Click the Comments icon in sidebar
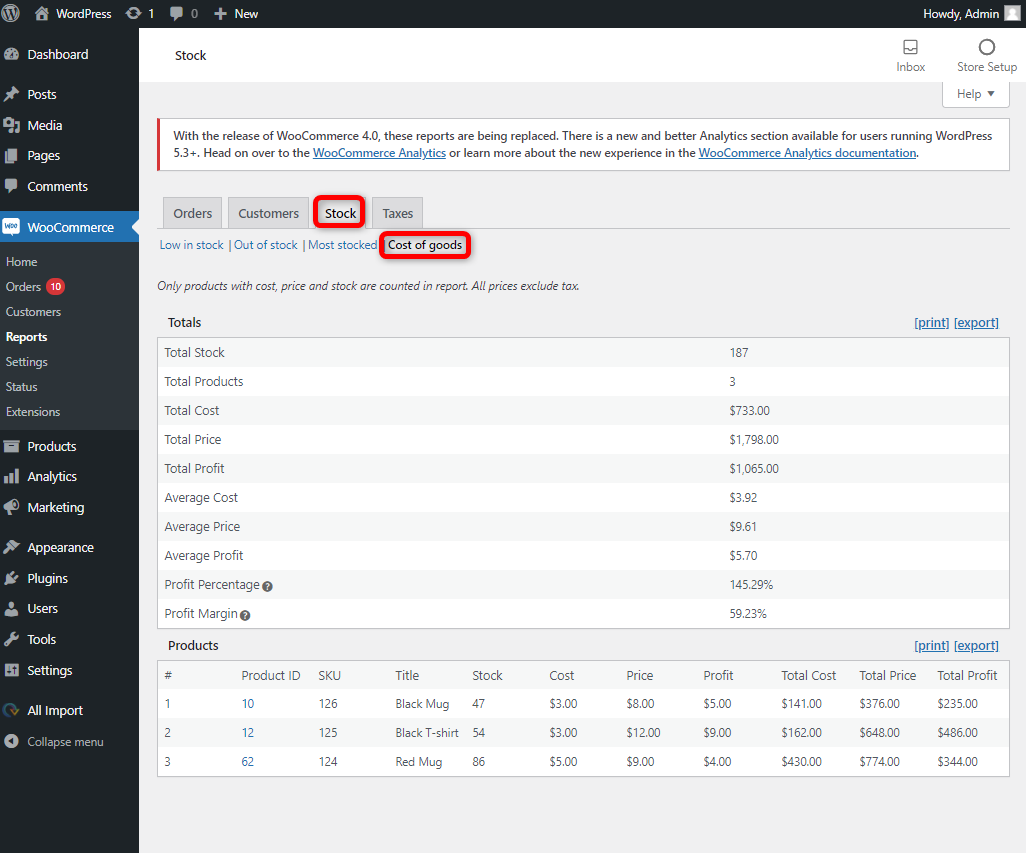This screenshot has width=1026, height=853. tap(11, 186)
